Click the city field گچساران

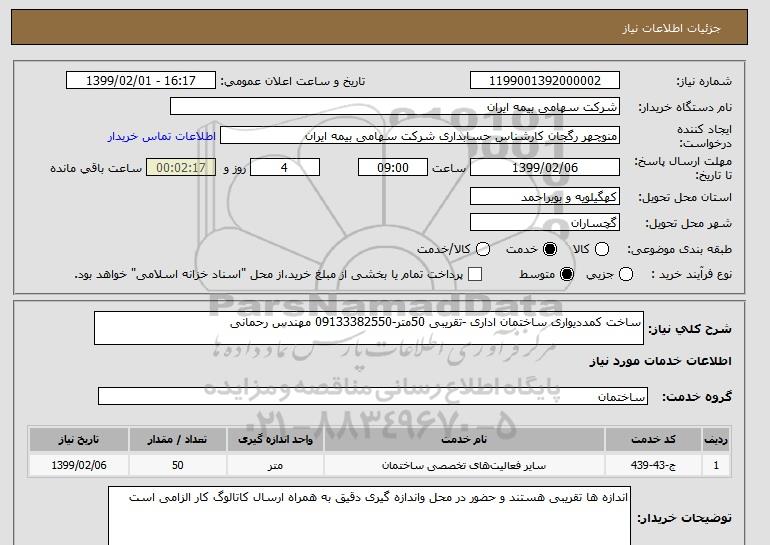click(x=545, y=222)
